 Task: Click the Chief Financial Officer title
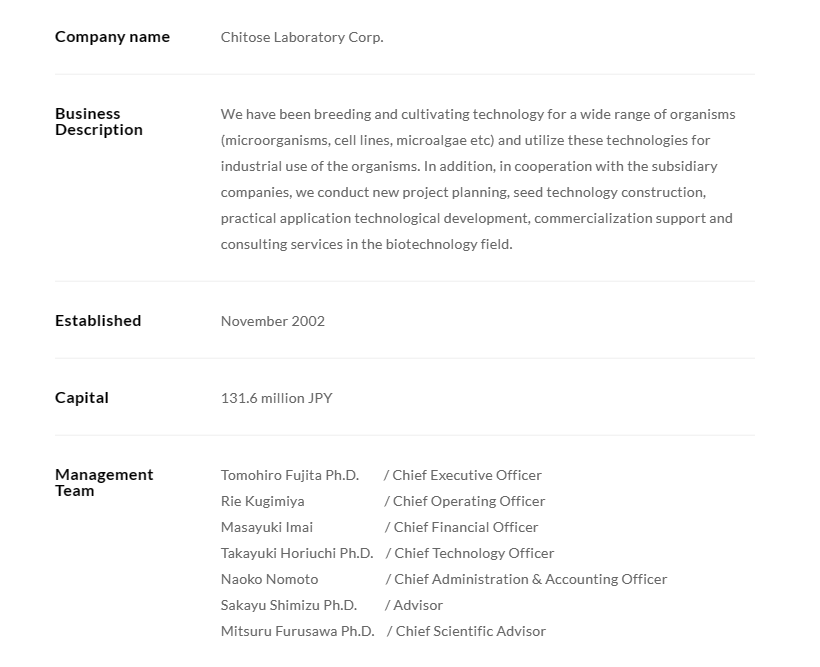466,527
